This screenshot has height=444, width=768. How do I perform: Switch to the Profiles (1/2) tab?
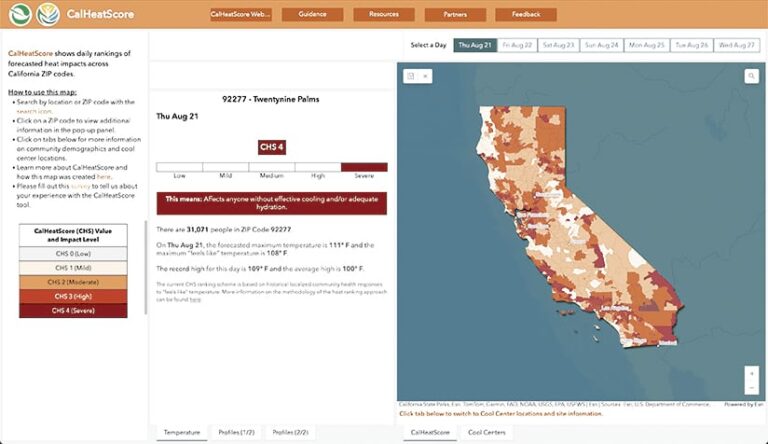[x=237, y=432]
